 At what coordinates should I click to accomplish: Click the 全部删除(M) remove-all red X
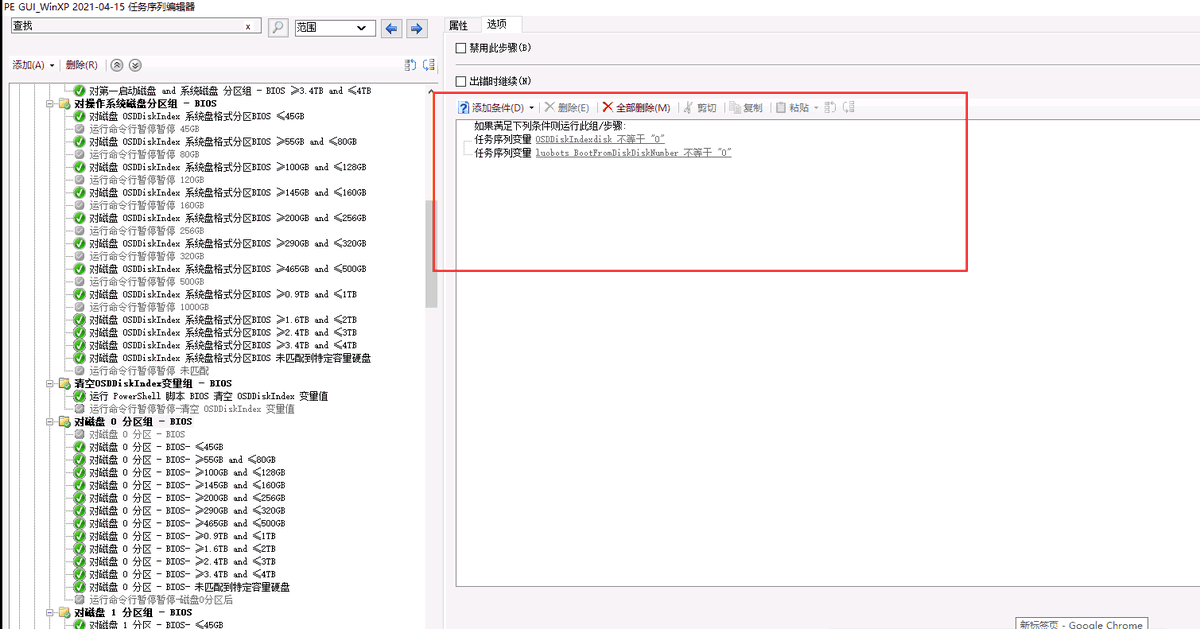636,107
